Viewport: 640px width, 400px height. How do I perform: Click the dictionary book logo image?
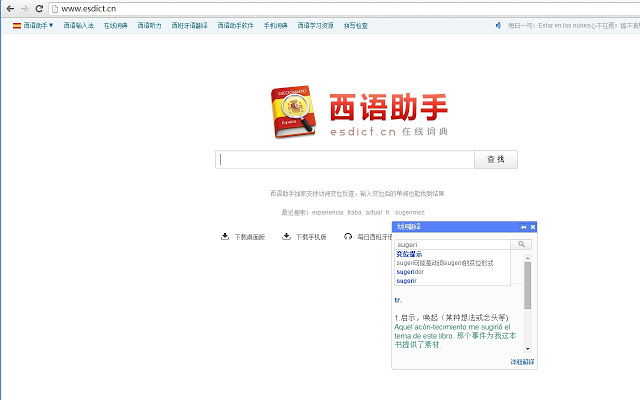click(x=293, y=111)
